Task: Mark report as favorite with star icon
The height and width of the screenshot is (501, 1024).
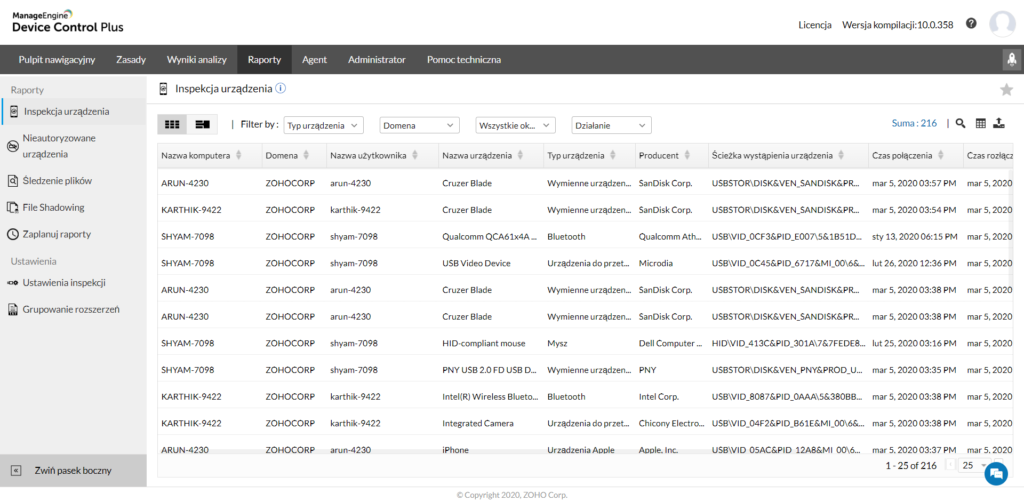Action: coord(1006,89)
